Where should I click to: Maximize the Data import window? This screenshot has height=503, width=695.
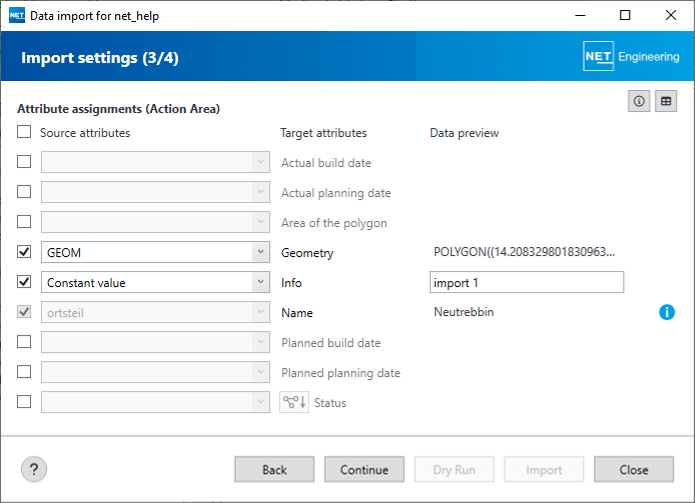tap(625, 16)
